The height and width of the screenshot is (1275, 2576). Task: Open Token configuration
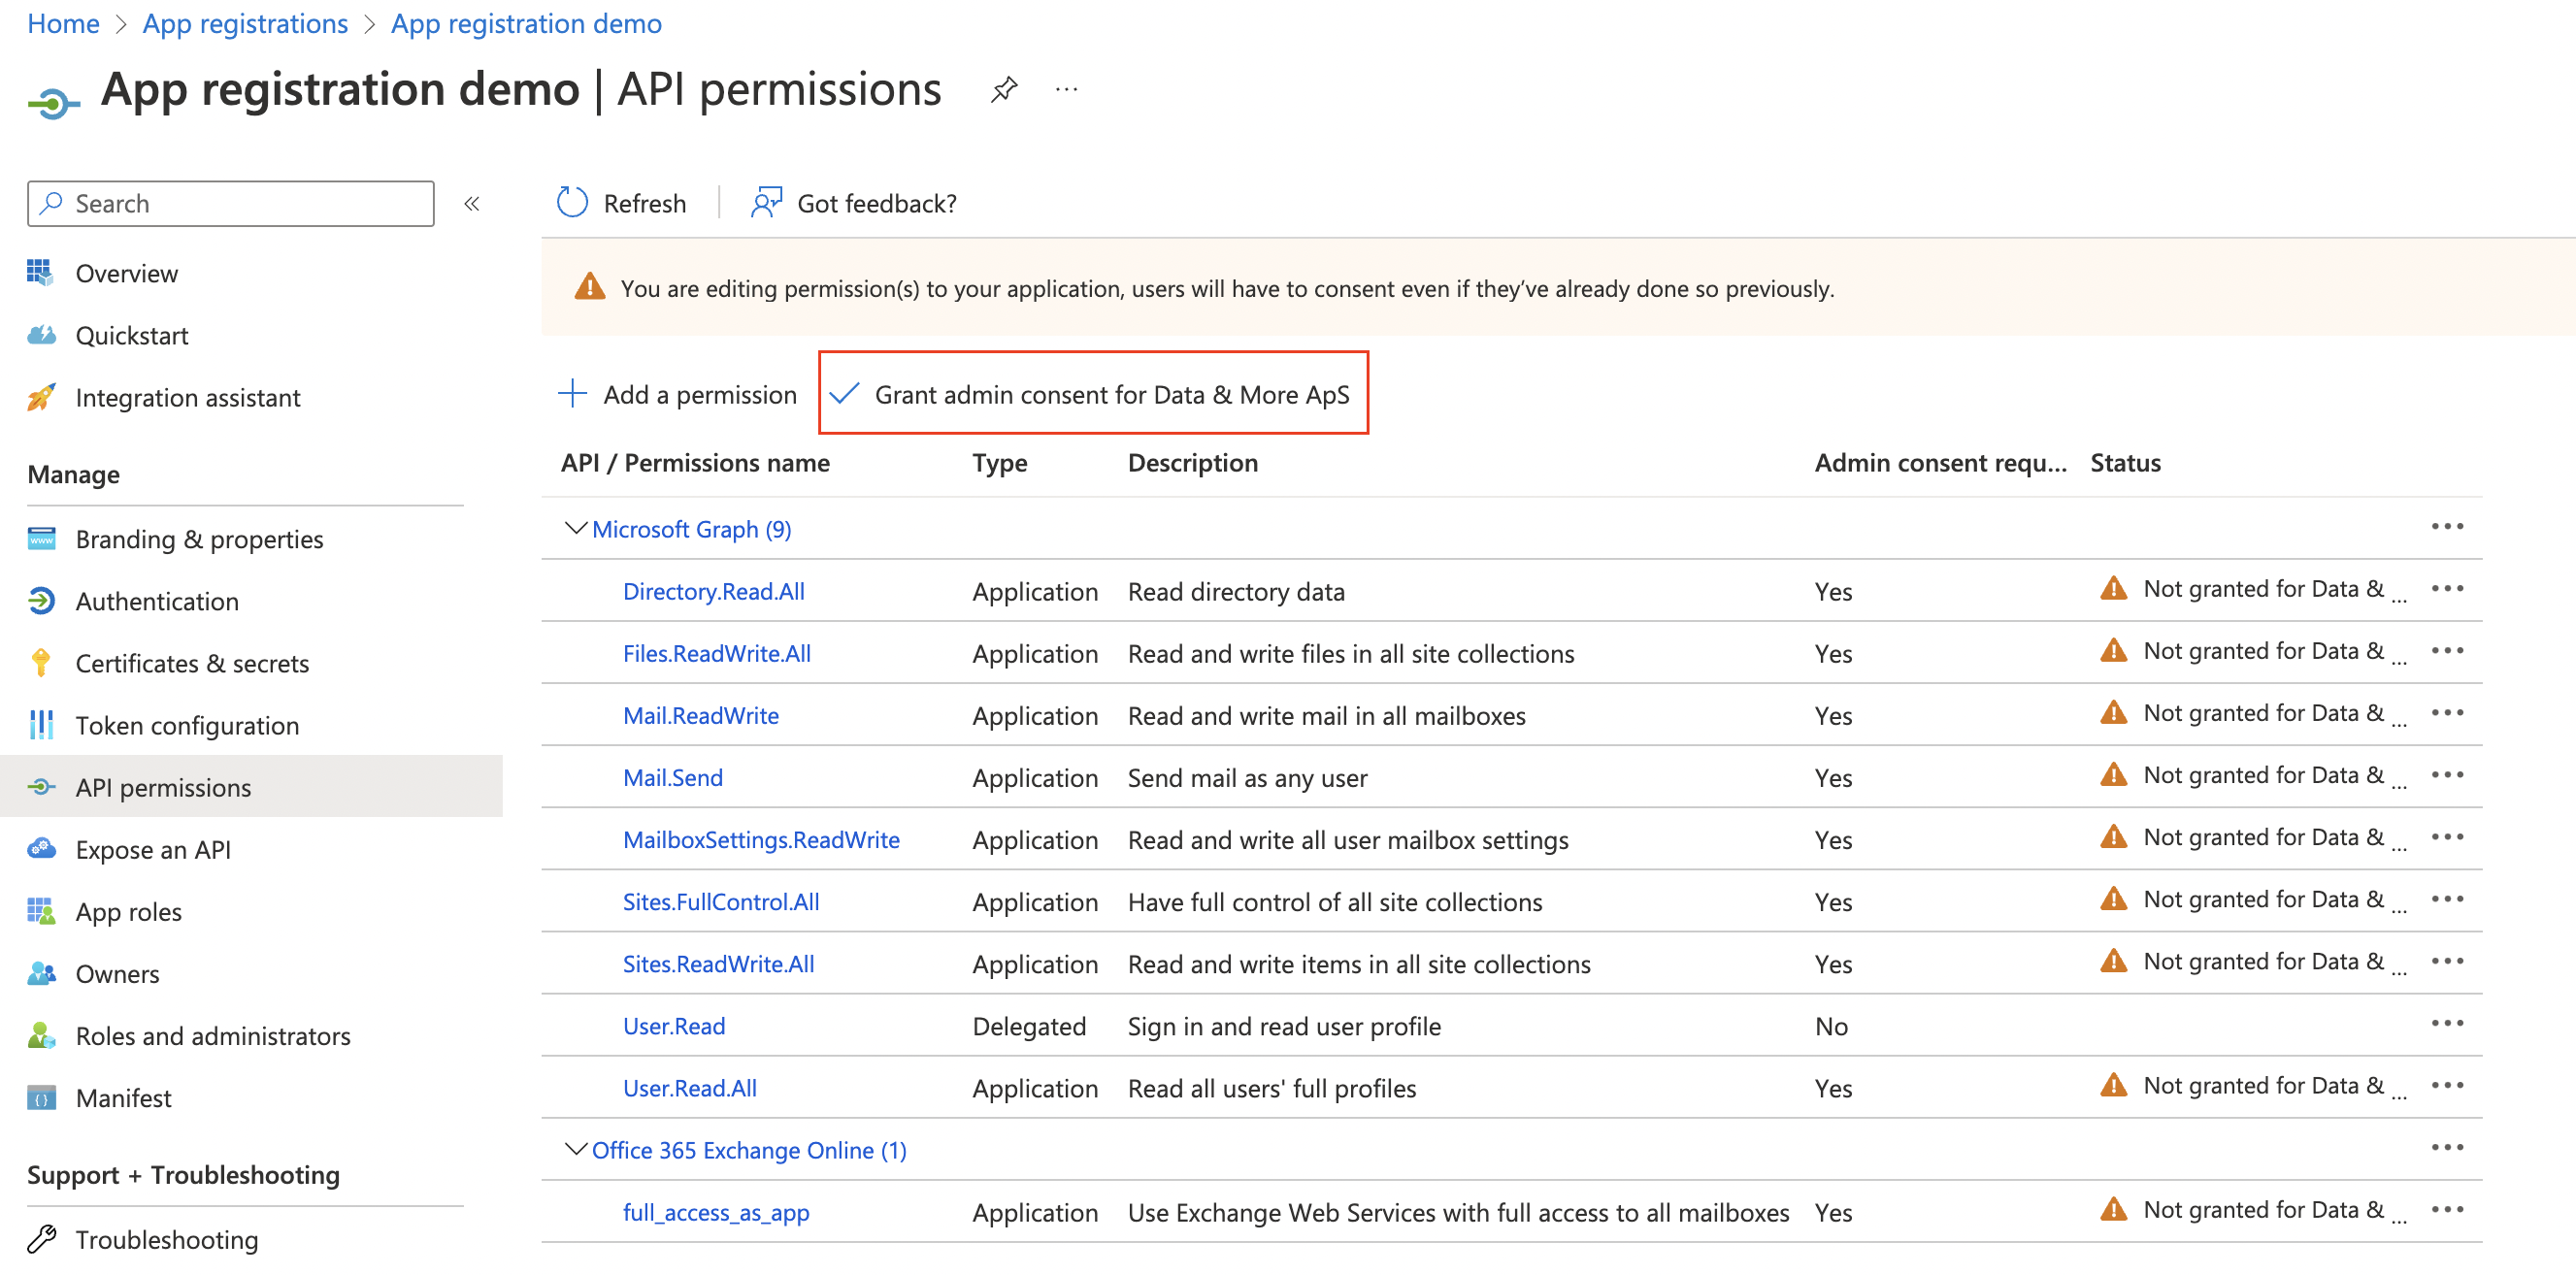187,725
